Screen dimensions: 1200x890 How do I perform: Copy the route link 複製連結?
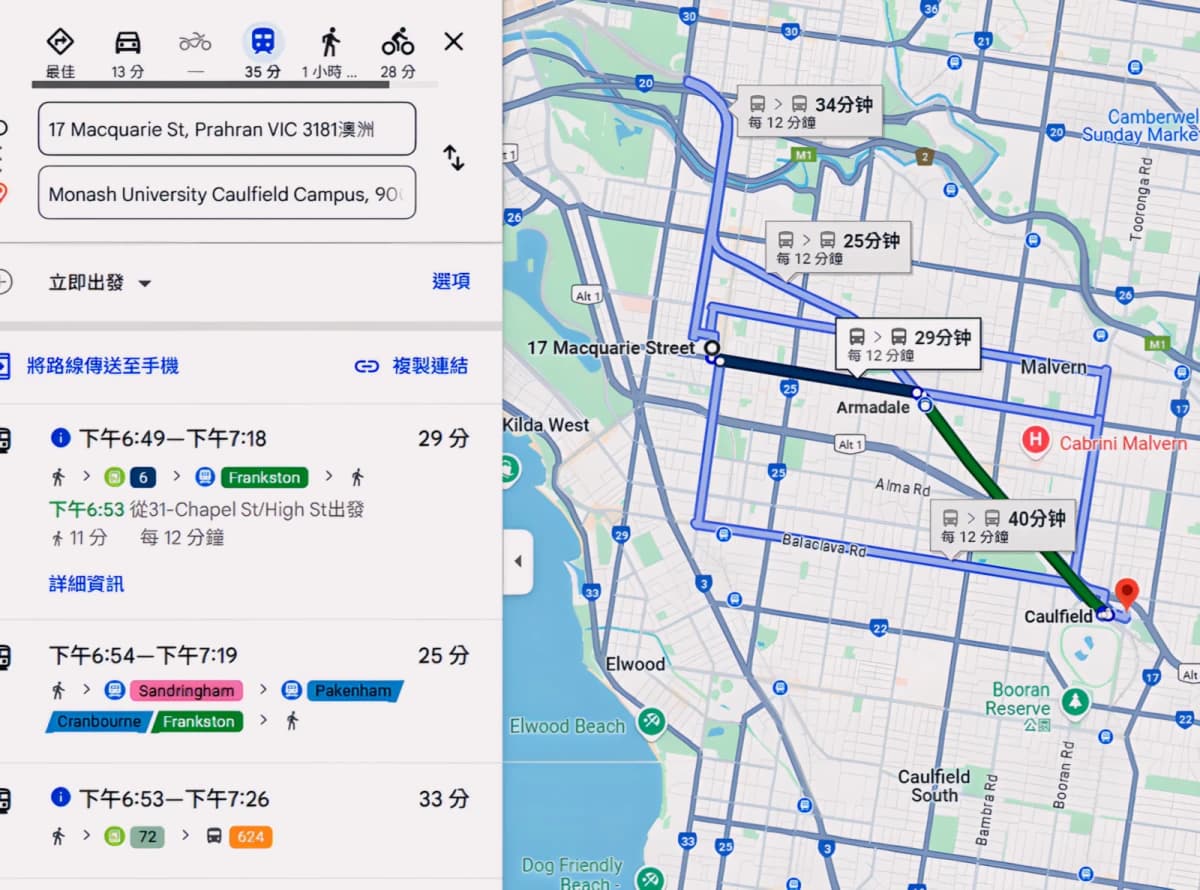pyautogui.click(x=411, y=366)
